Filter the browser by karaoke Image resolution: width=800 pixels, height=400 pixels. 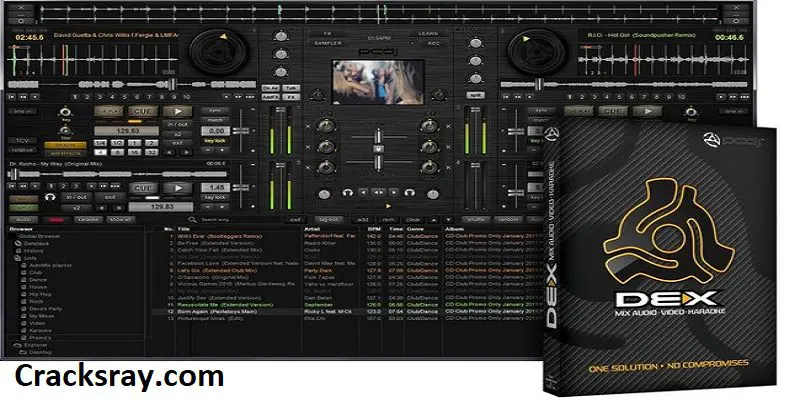pyautogui.click(x=88, y=219)
